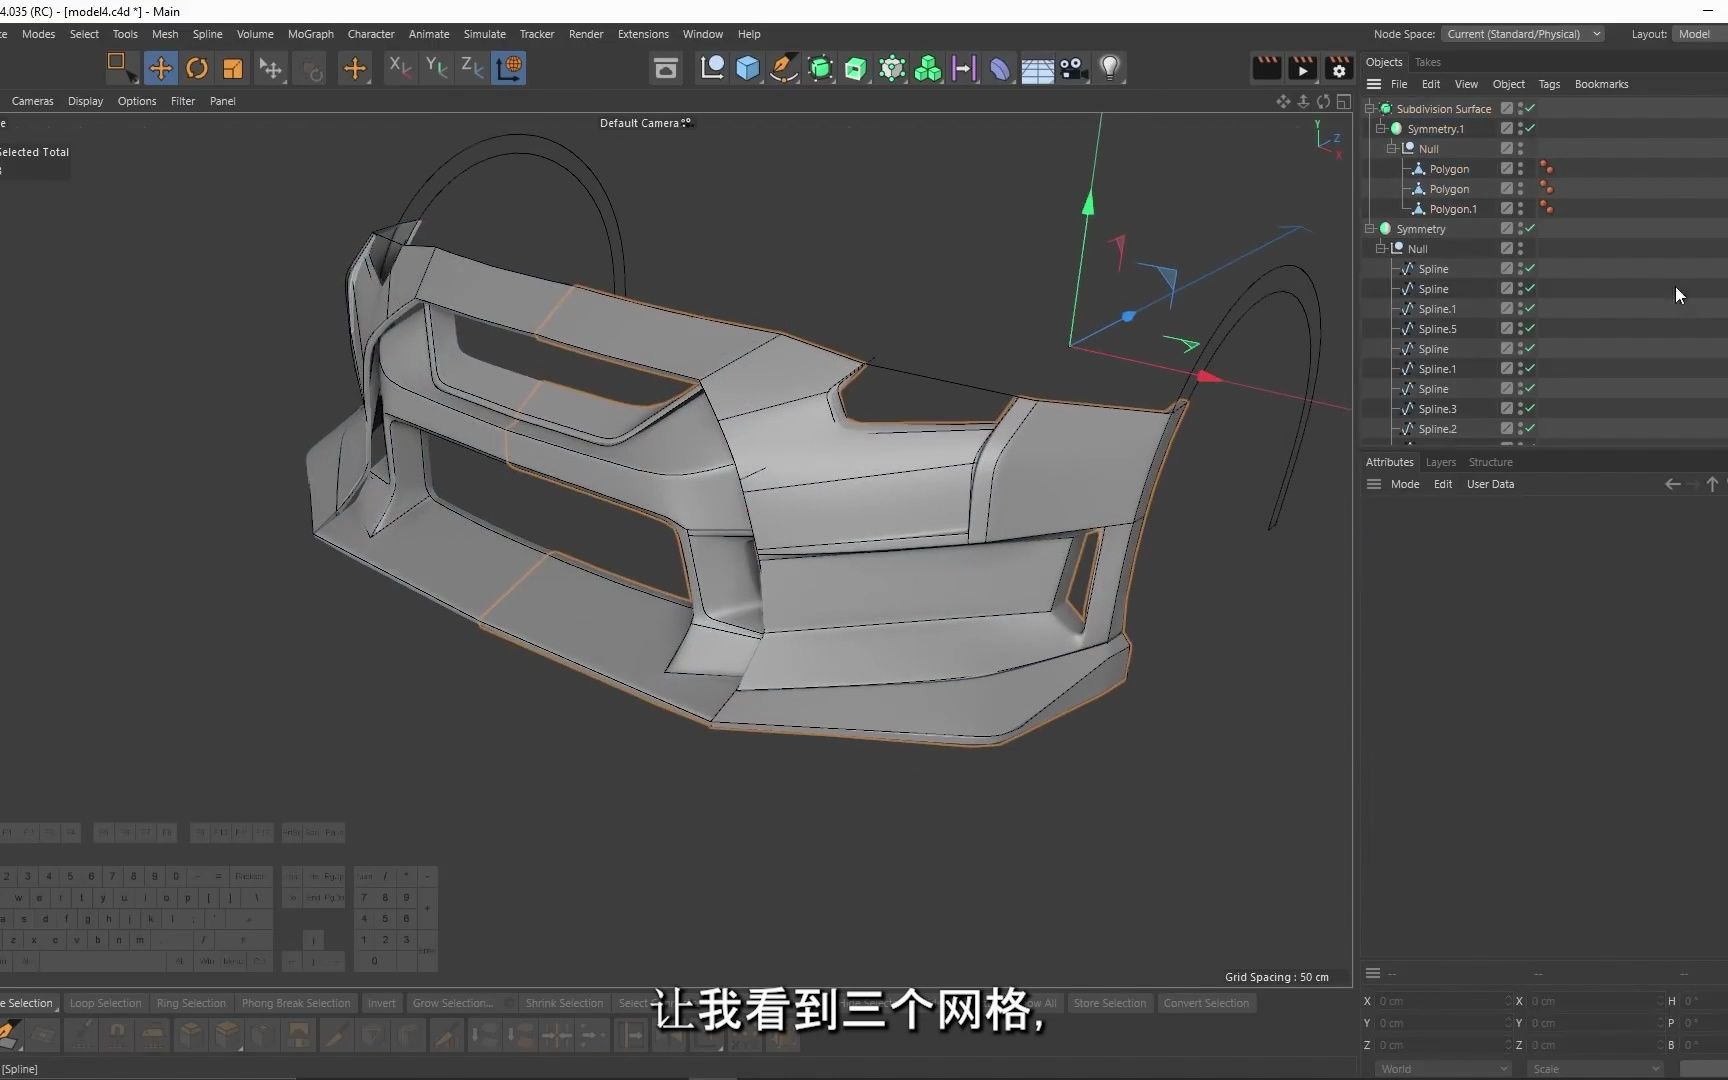This screenshot has height=1080, width=1728.
Task: Collapse the Null under Symmetry
Action: coord(1381,248)
